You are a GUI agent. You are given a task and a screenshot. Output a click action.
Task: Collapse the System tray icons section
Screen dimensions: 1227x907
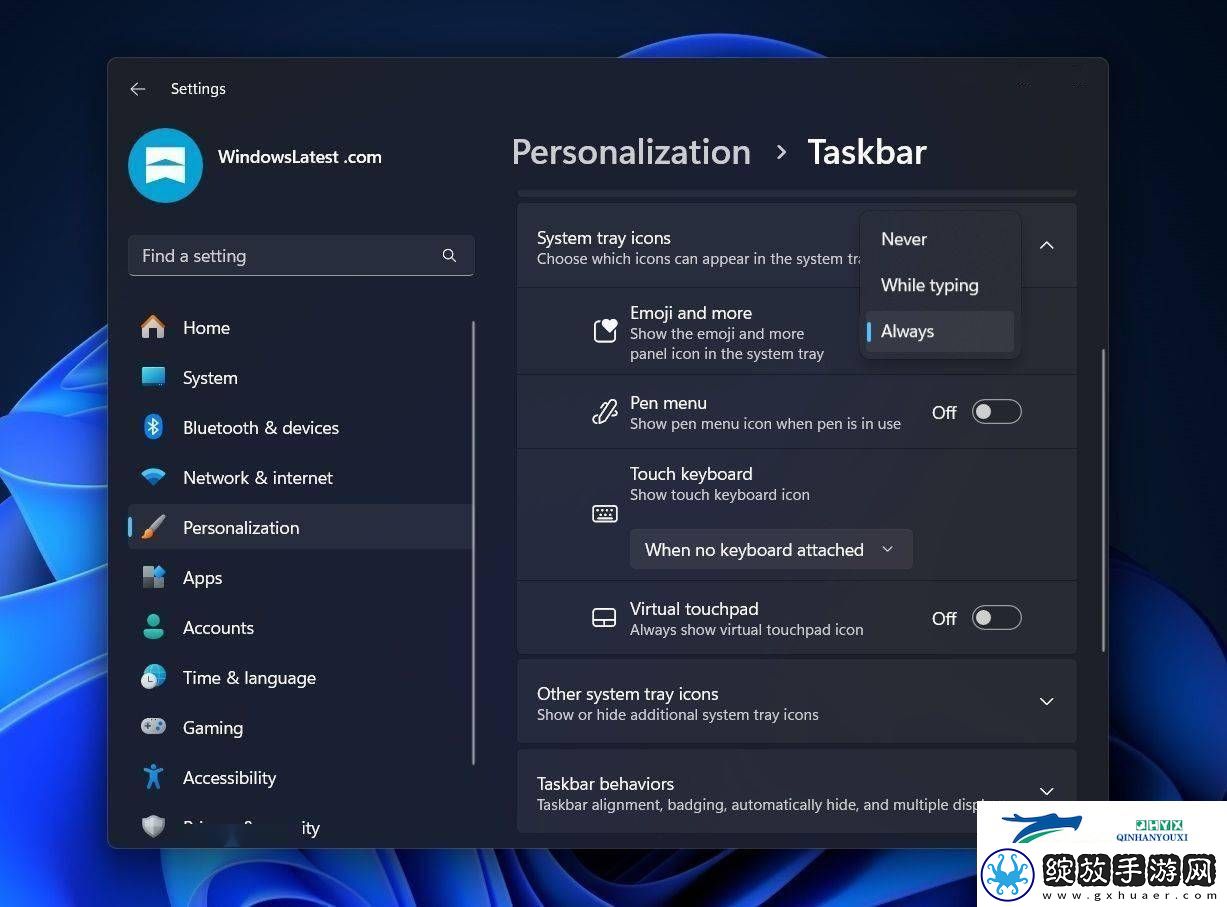(x=1047, y=245)
